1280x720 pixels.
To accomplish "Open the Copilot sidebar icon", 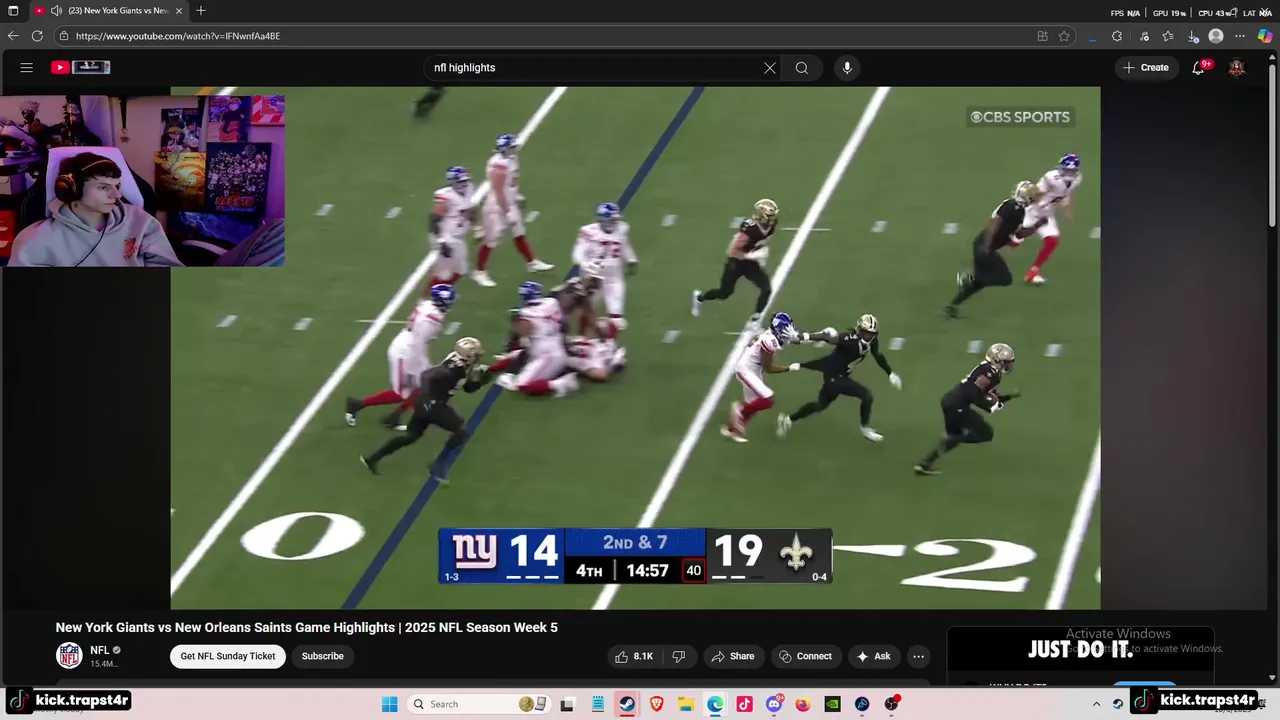I will pyautogui.click(x=1265, y=36).
